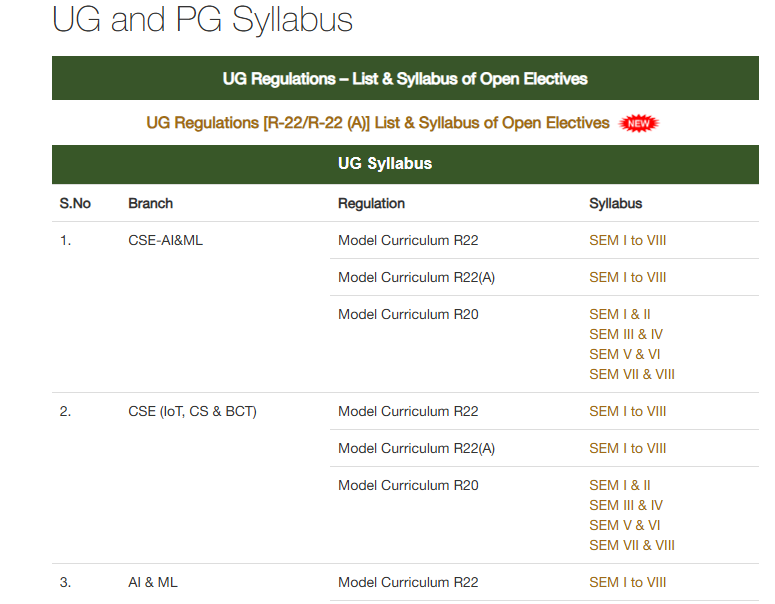Open CSE (IoT, CS & BCT) R22(A) SEM I to VIII
Image resolution: width=775 pixels, height=604 pixels.
[627, 448]
